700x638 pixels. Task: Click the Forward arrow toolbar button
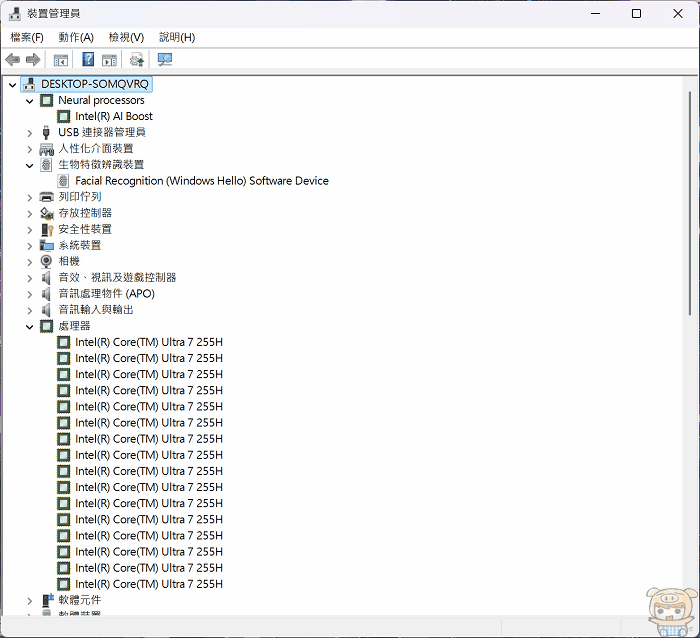(x=33, y=60)
